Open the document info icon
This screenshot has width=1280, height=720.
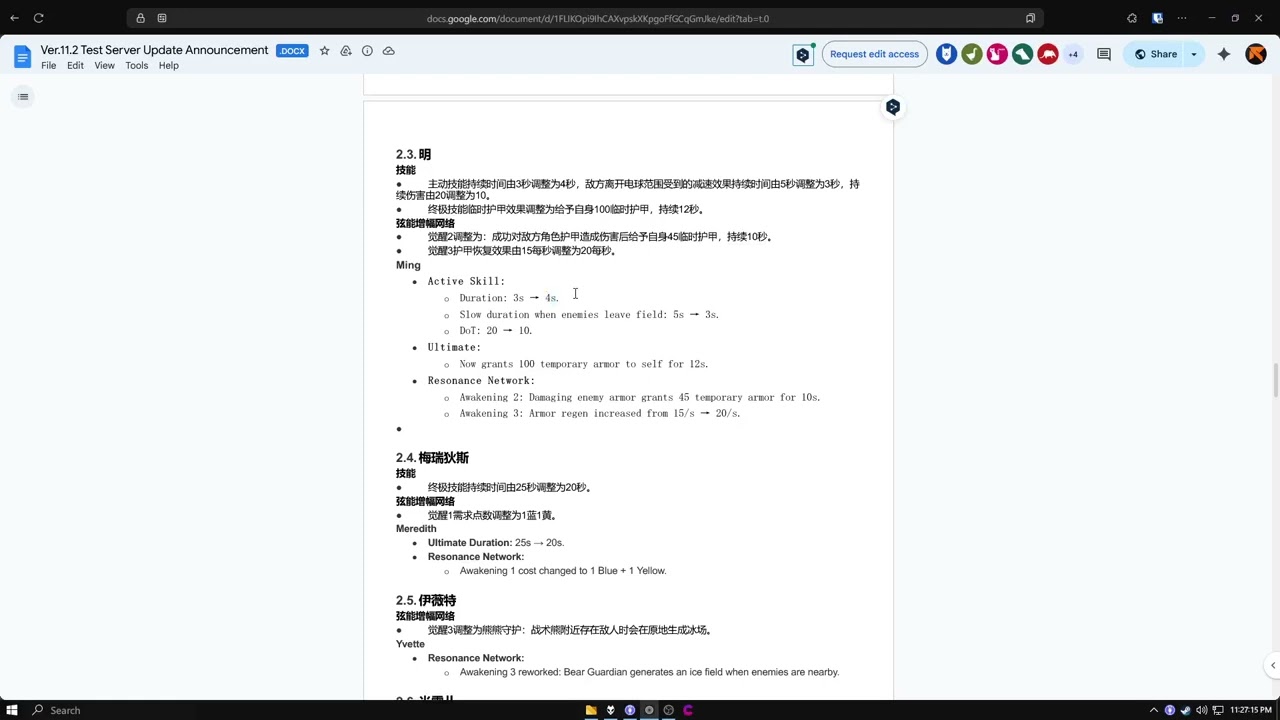point(367,51)
